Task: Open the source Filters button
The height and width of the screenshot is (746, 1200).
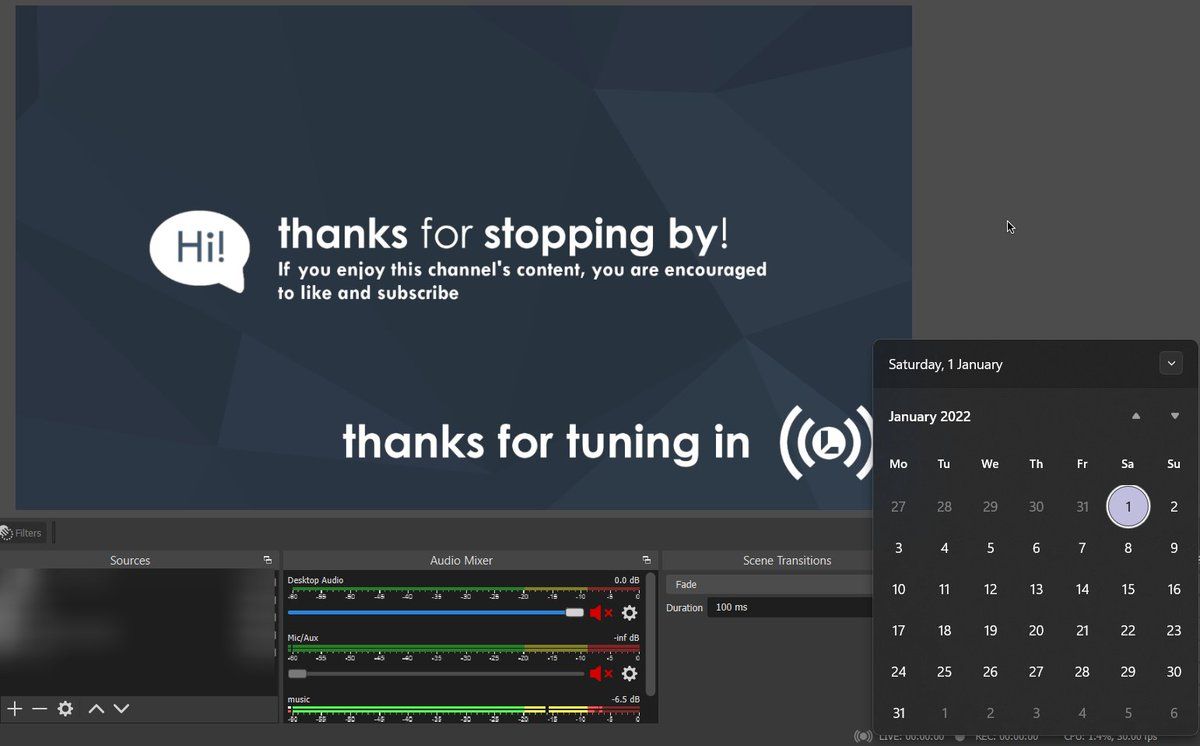Action: 21,533
